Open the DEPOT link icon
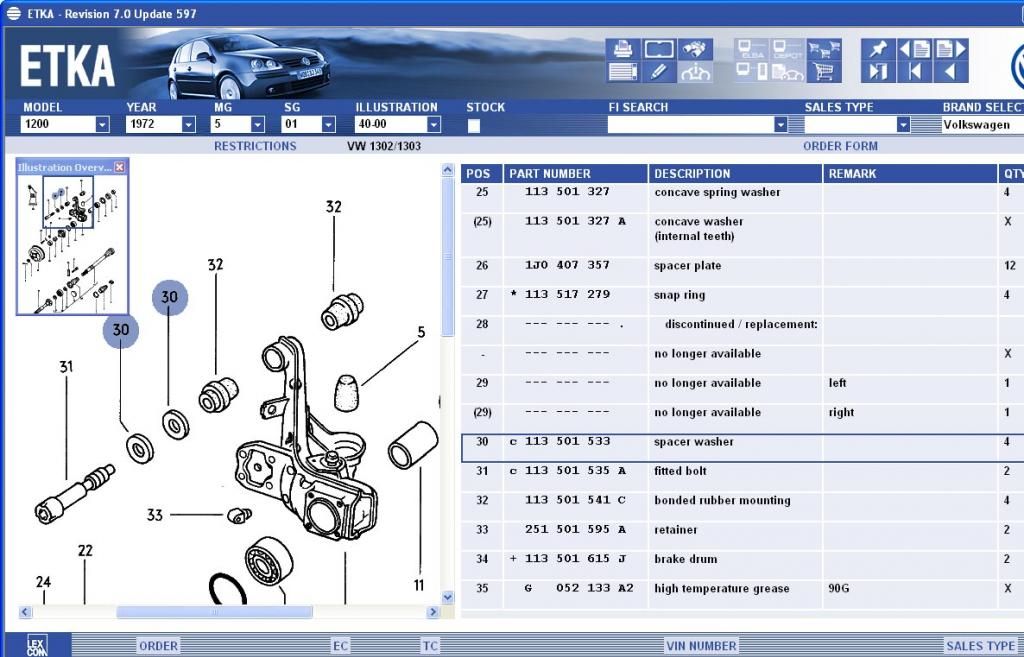This screenshot has width=1024, height=657. click(x=788, y=49)
